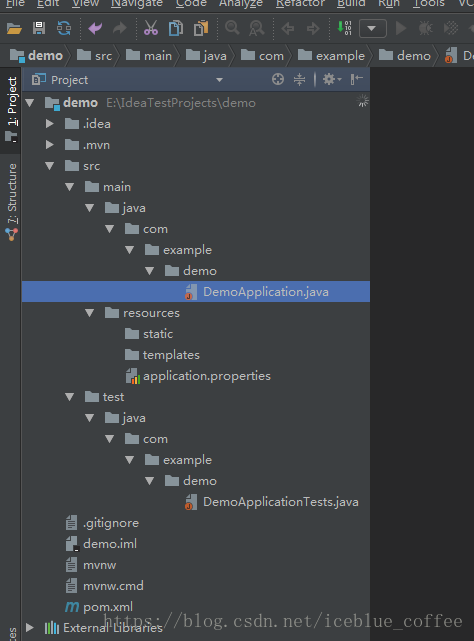Collapse the resources folder arrow

[90, 313]
